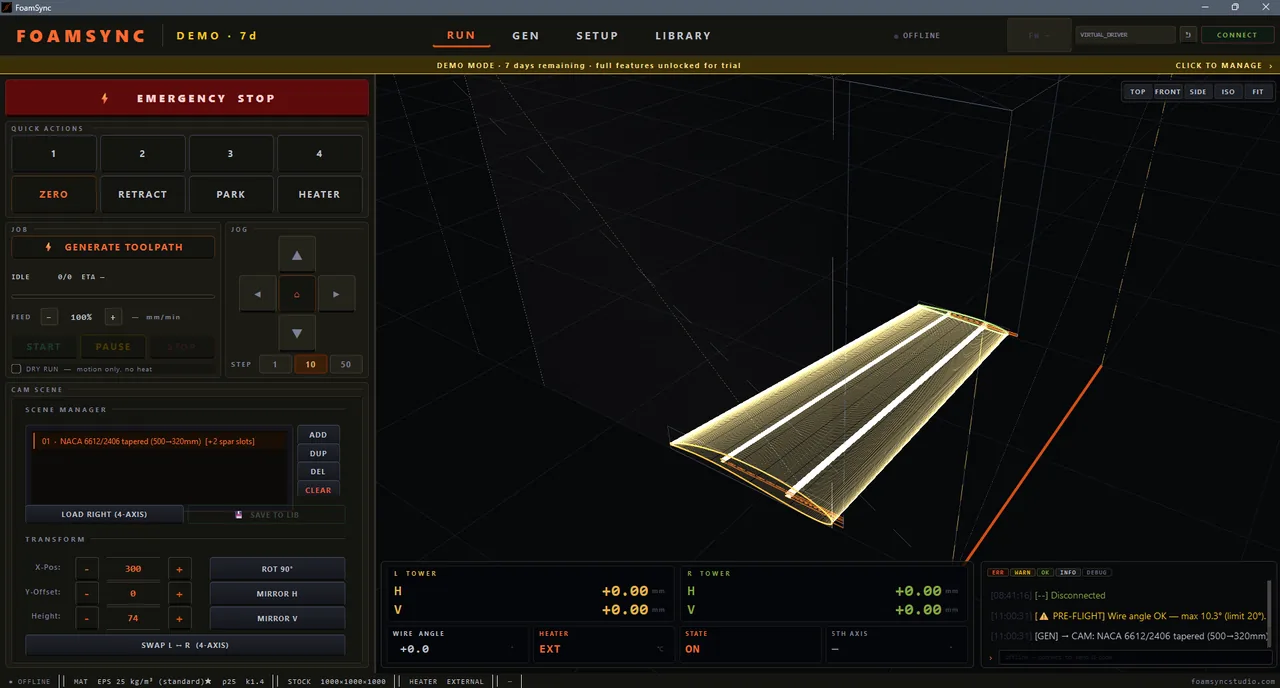Jog up with the up arrow

point(297,255)
